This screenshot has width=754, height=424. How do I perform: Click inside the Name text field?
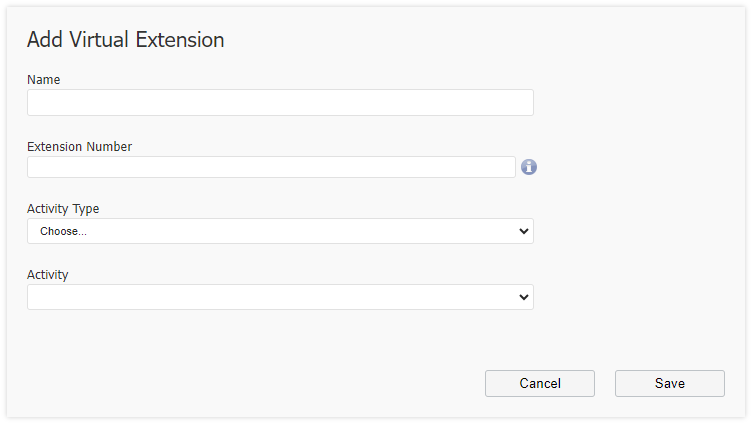(x=280, y=103)
